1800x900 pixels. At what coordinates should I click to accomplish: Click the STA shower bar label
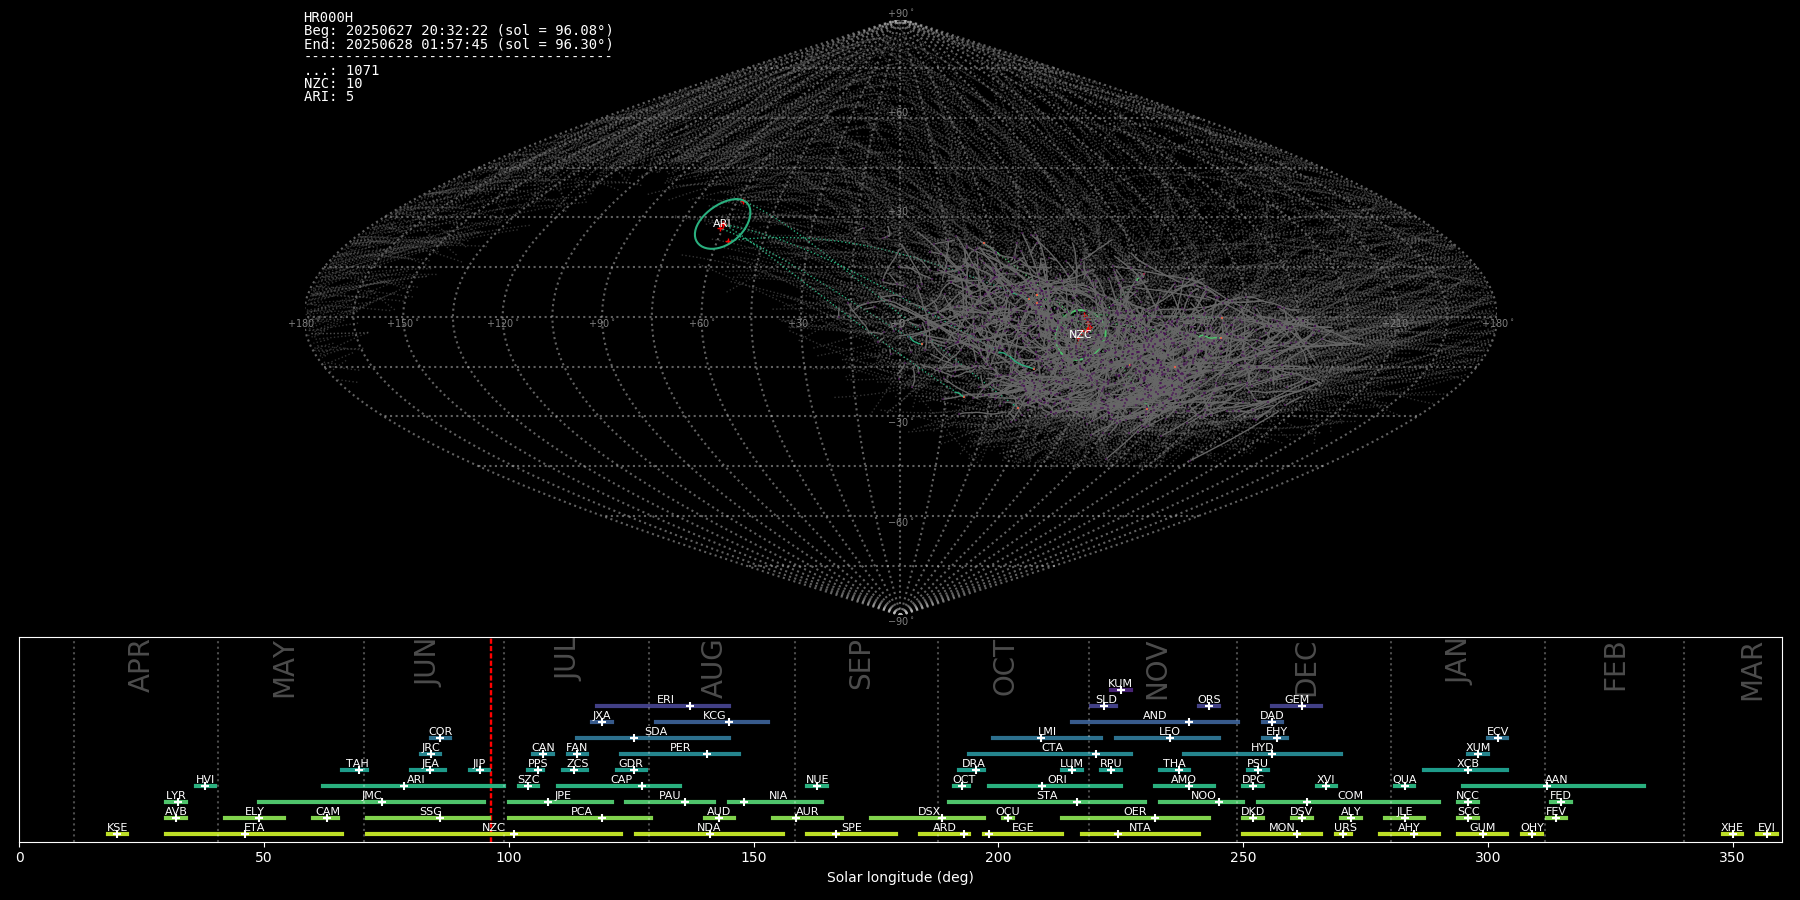(x=1047, y=795)
